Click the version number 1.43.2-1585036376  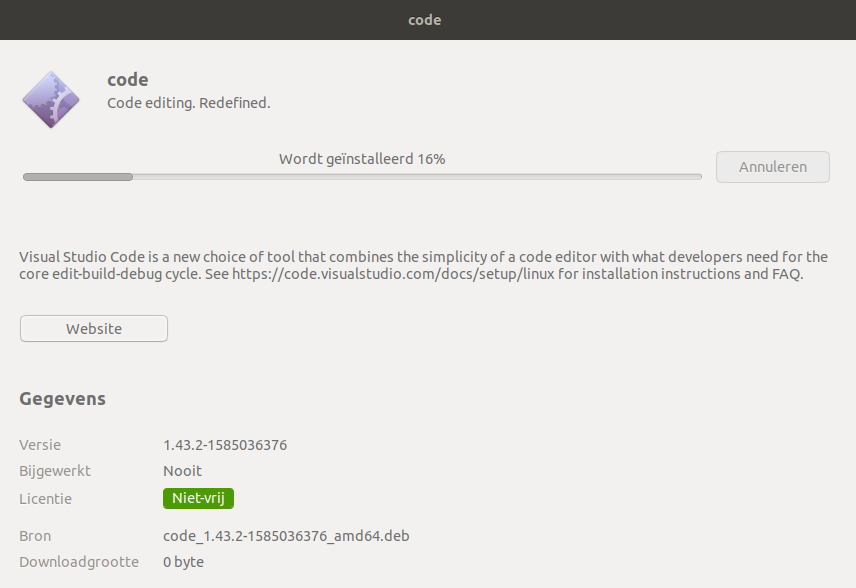225,445
